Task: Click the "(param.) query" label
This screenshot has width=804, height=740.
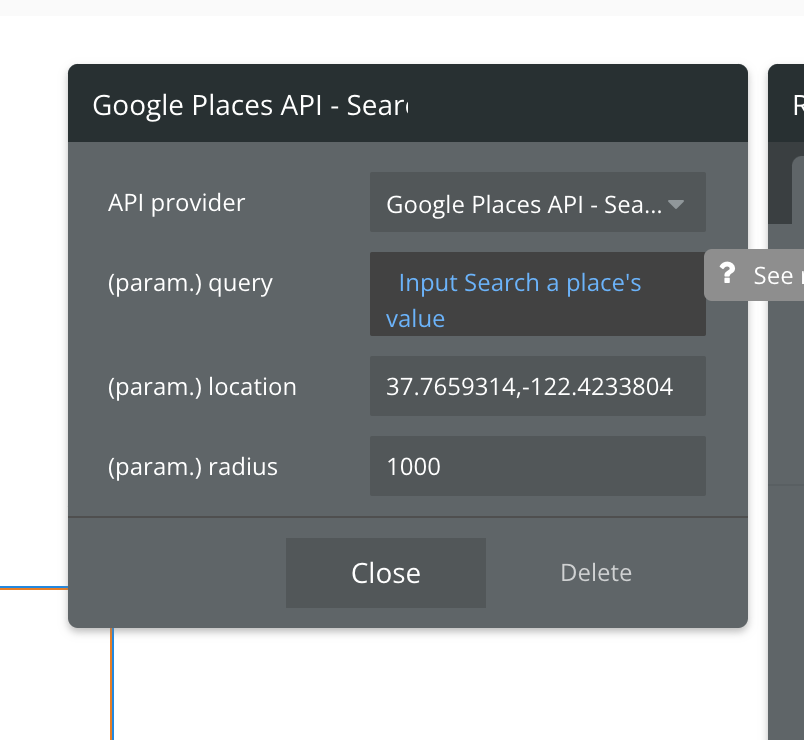Action: point(190,283)
